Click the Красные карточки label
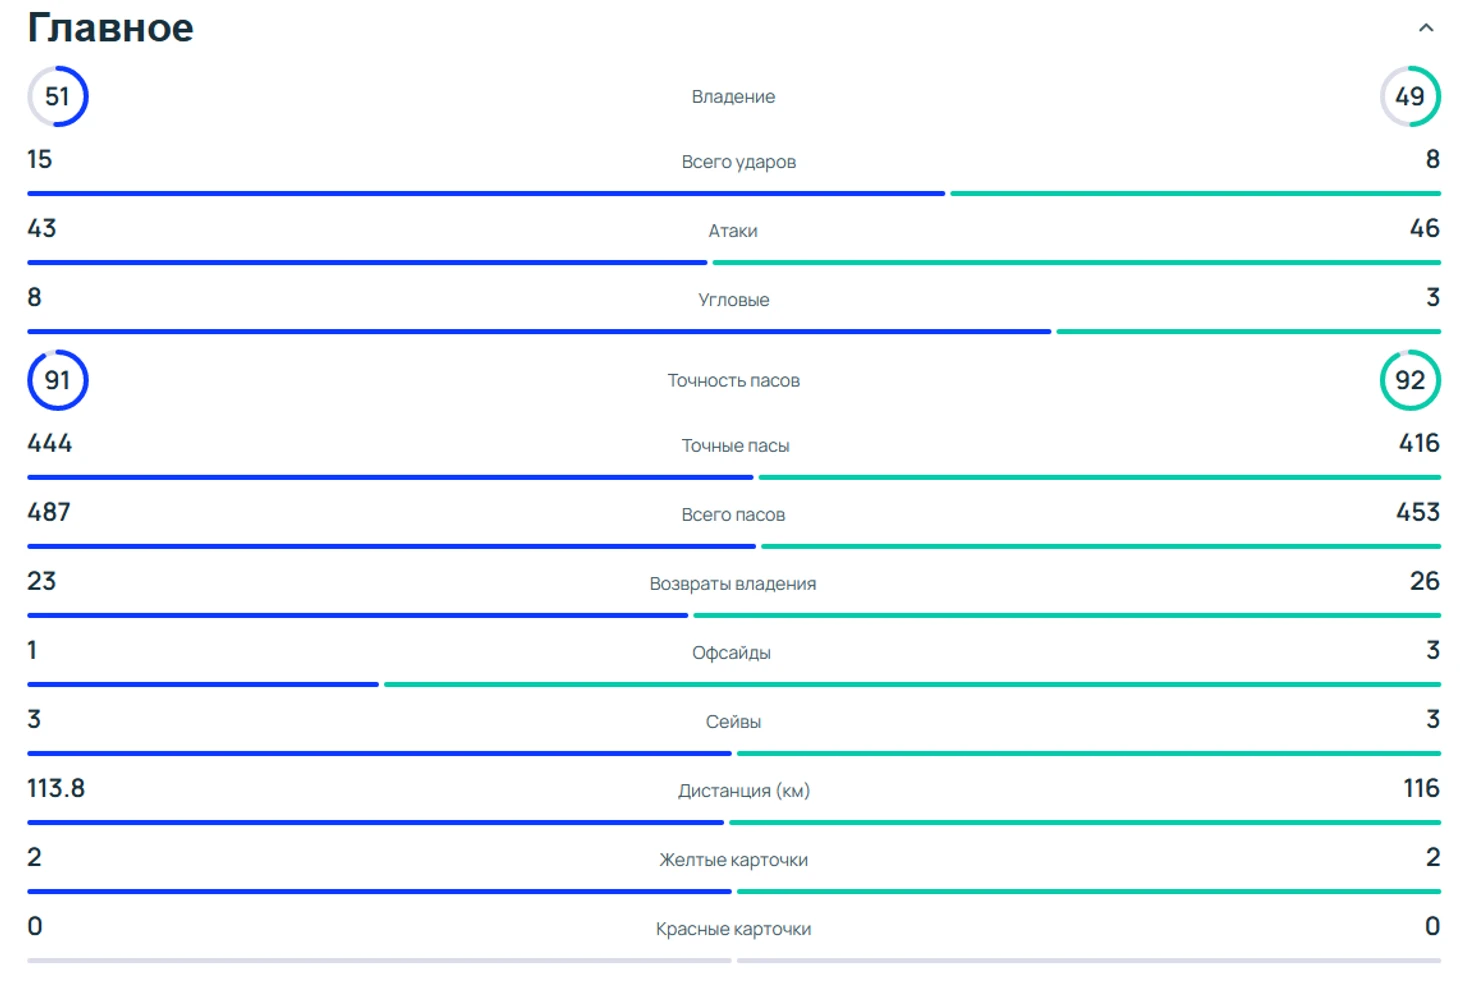Viewport: 1460px width, 984px height. [x=733, y=929]
